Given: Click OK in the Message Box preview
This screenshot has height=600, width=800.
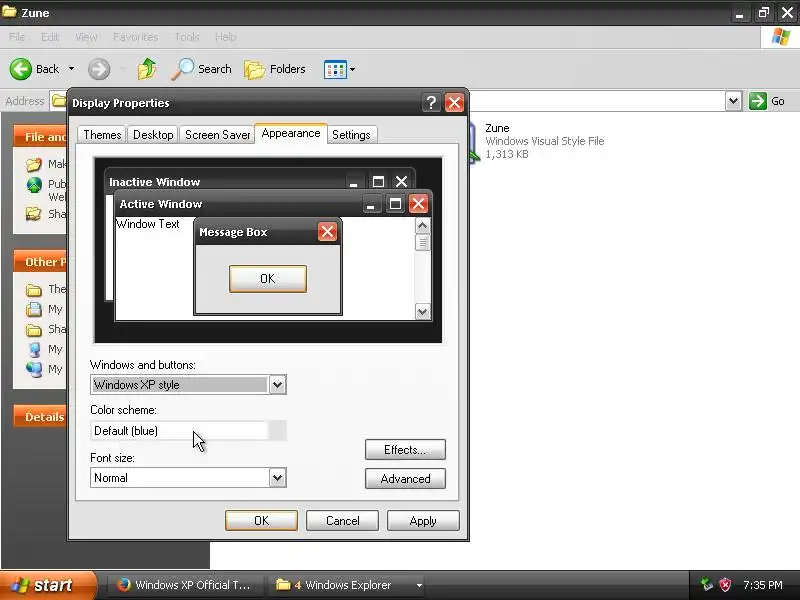Looking at the screenshot, I should click(x=268, y=279).
